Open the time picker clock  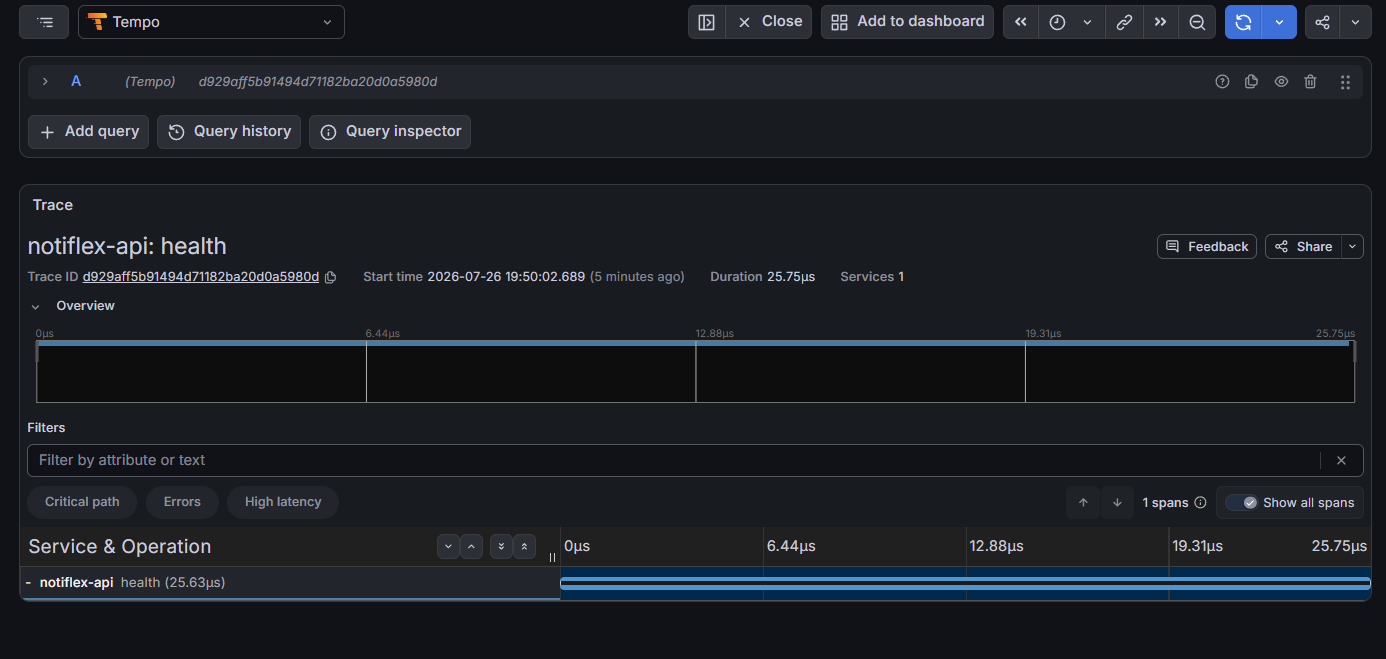(1057, 22)
